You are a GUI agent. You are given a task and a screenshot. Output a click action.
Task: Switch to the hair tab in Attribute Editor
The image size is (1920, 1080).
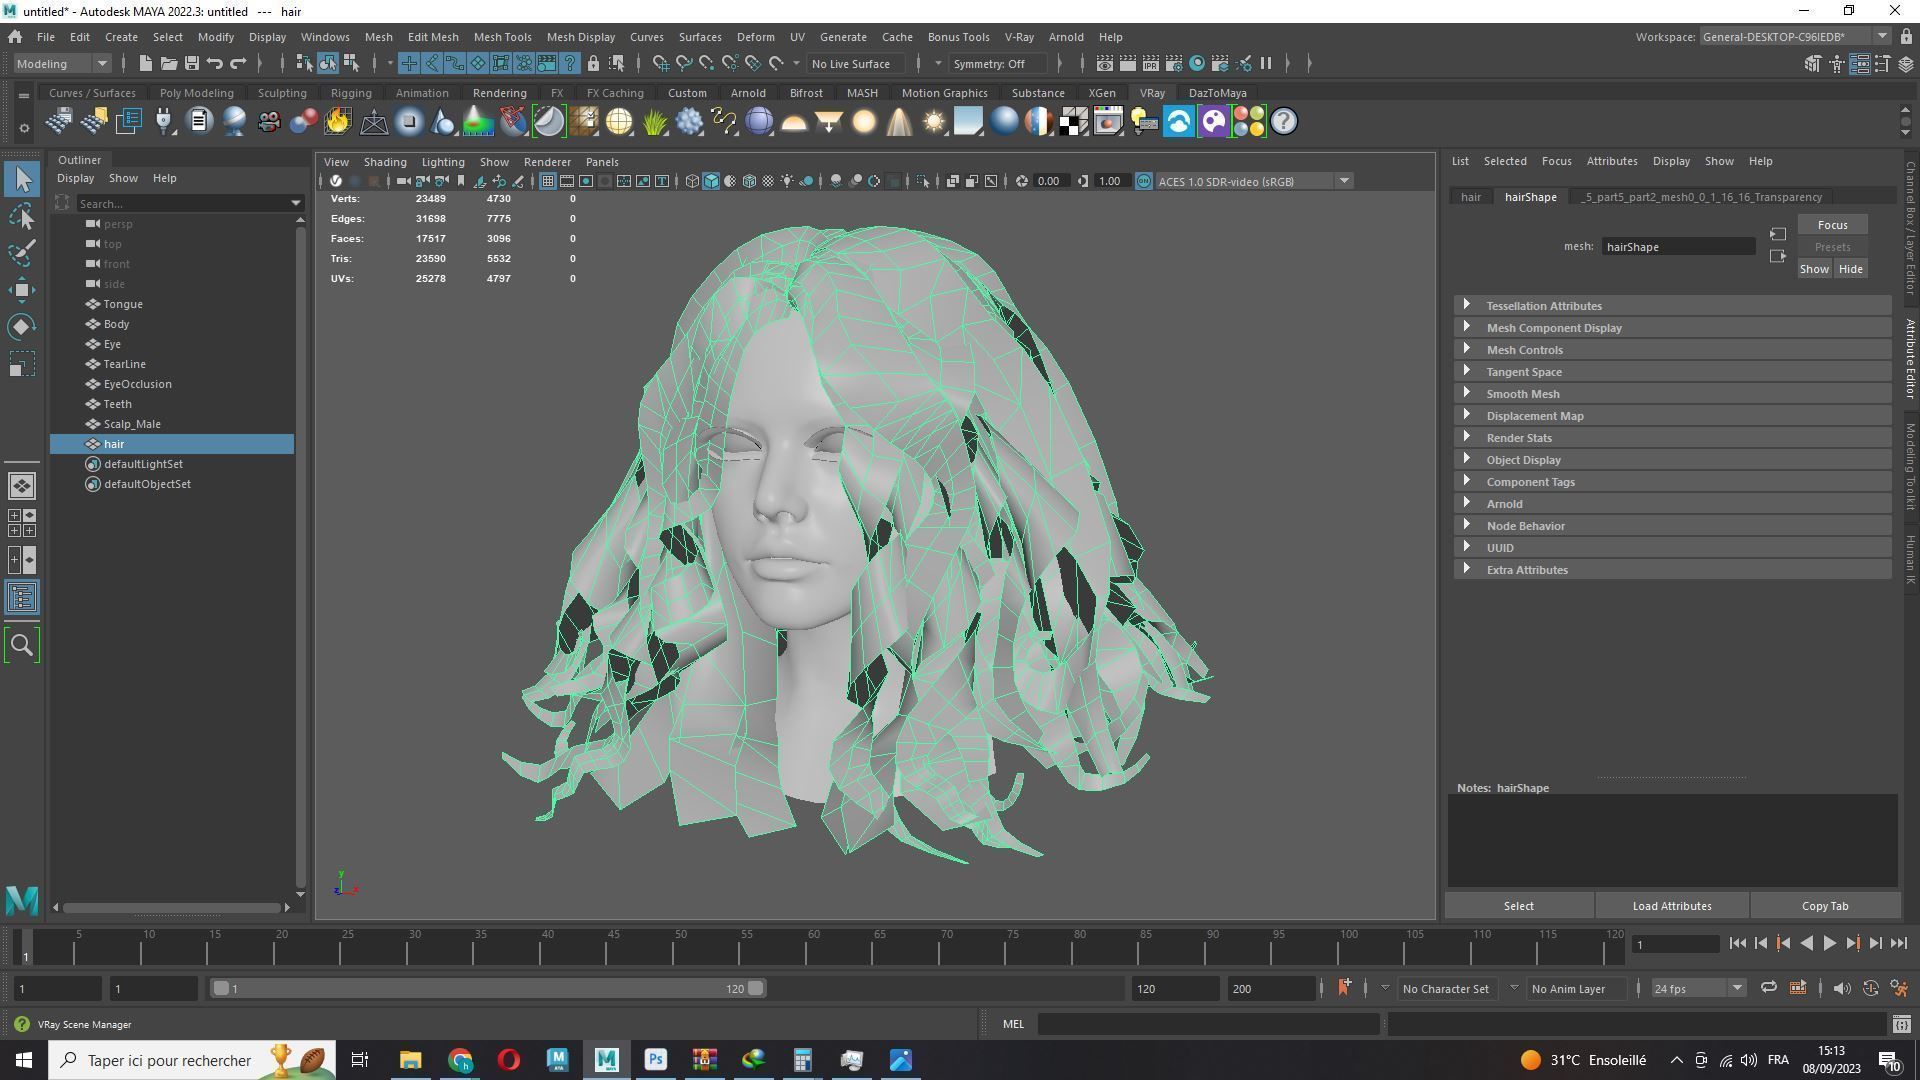tap(1470, 197)
